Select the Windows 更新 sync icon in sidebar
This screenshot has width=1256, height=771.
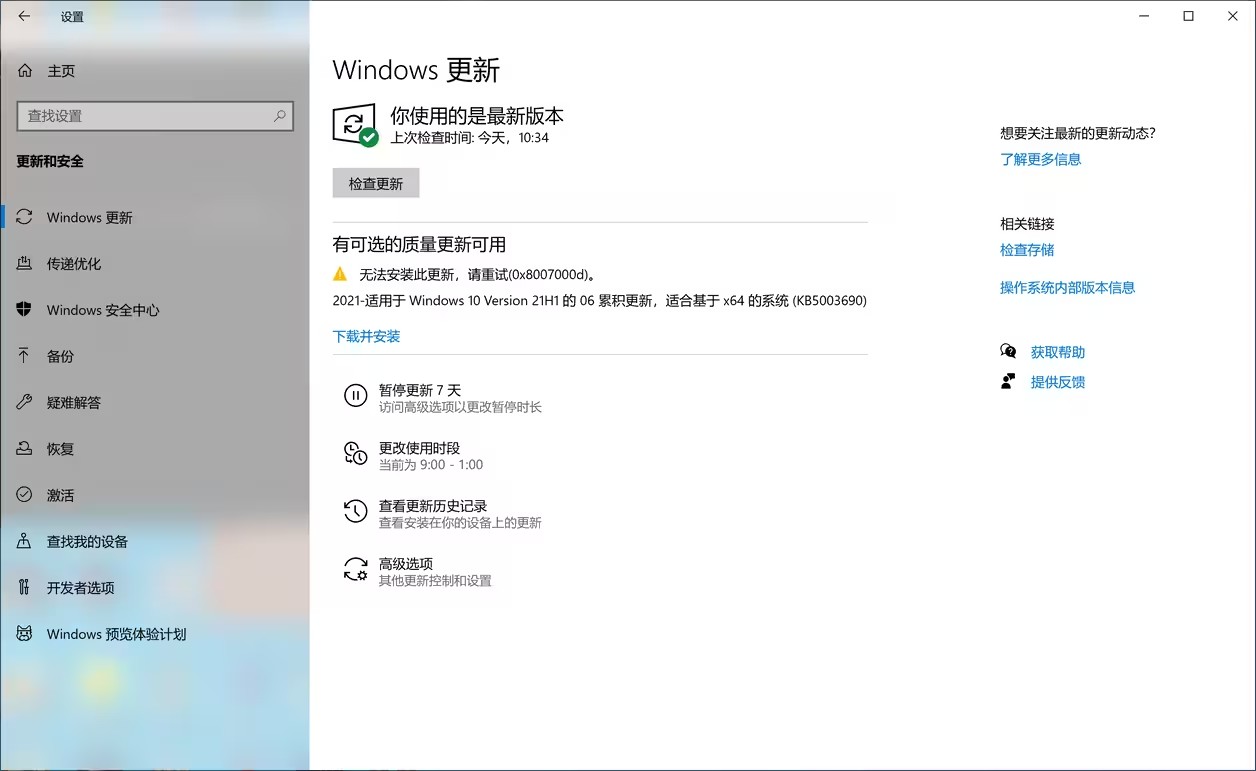tap(25, 217)
